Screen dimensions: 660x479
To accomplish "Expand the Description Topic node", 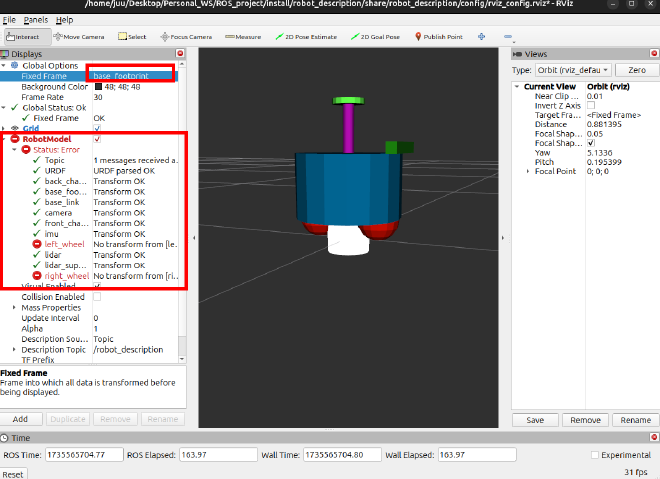I will [14, 349].
